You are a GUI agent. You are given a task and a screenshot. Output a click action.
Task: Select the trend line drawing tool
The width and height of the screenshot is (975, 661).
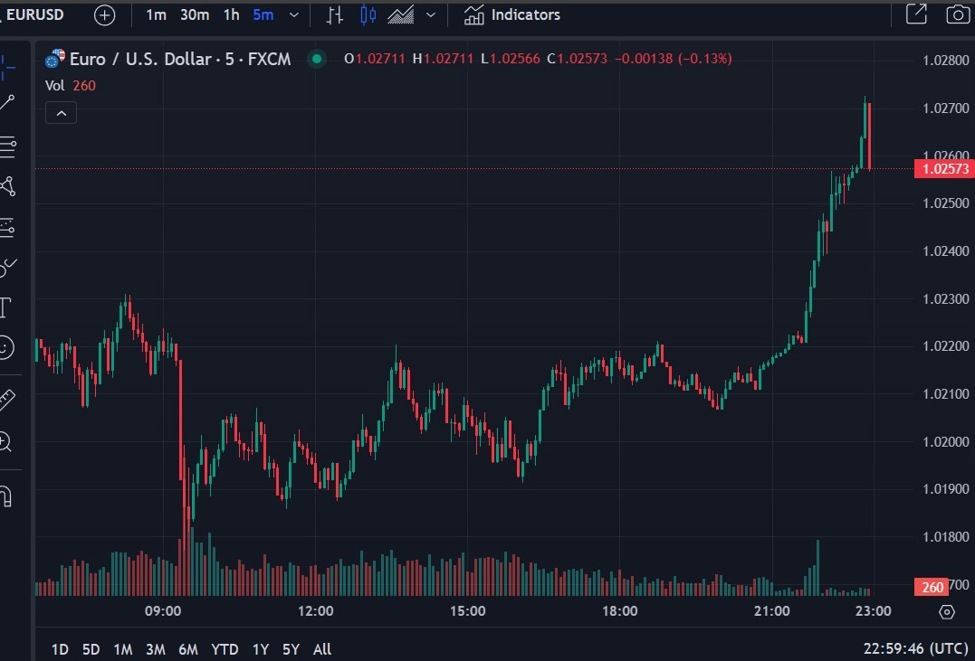tap(8, 103)
